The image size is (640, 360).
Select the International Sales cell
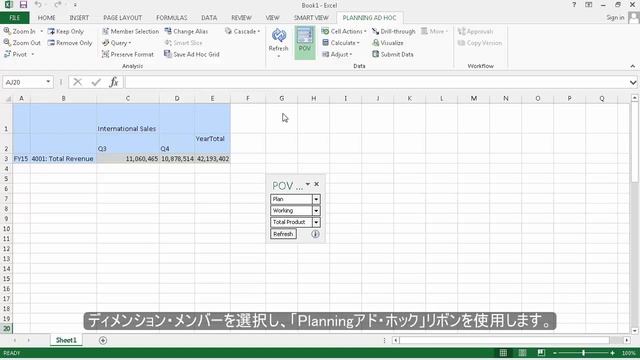point(127,119)
